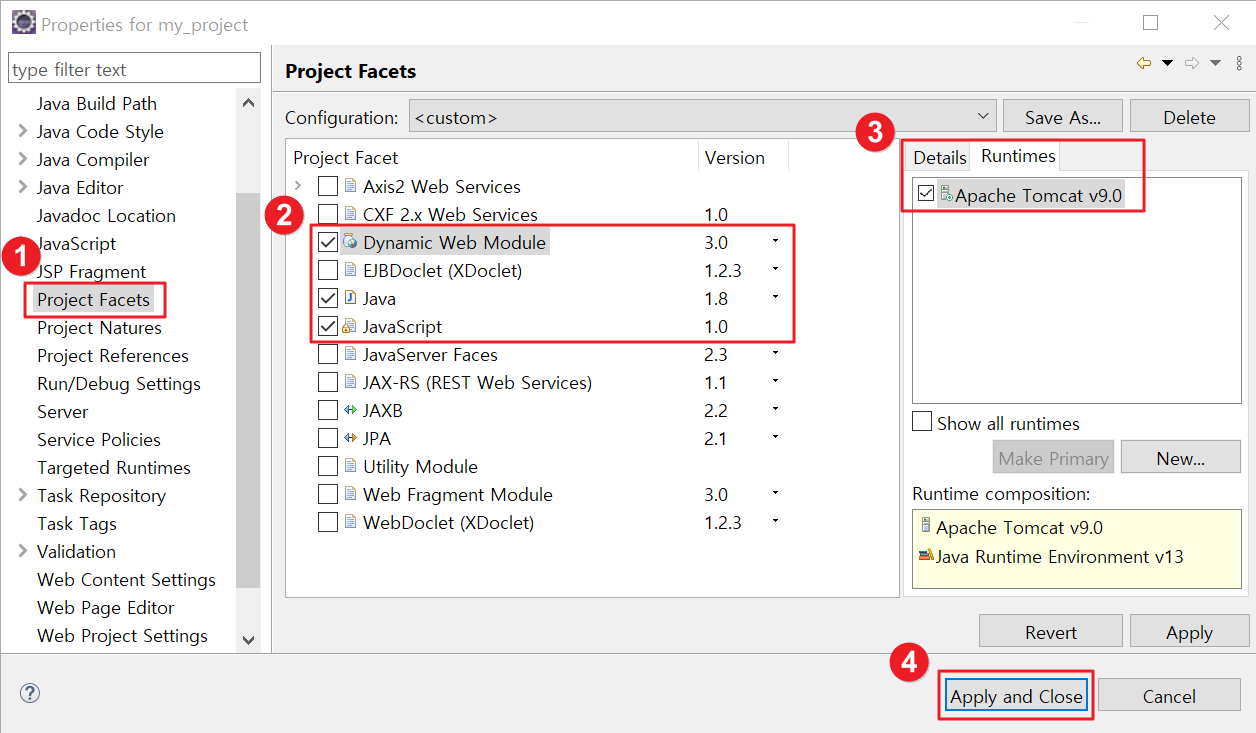
Task: Open the Configuration dropdown
Action: click(x=984, y=115)
